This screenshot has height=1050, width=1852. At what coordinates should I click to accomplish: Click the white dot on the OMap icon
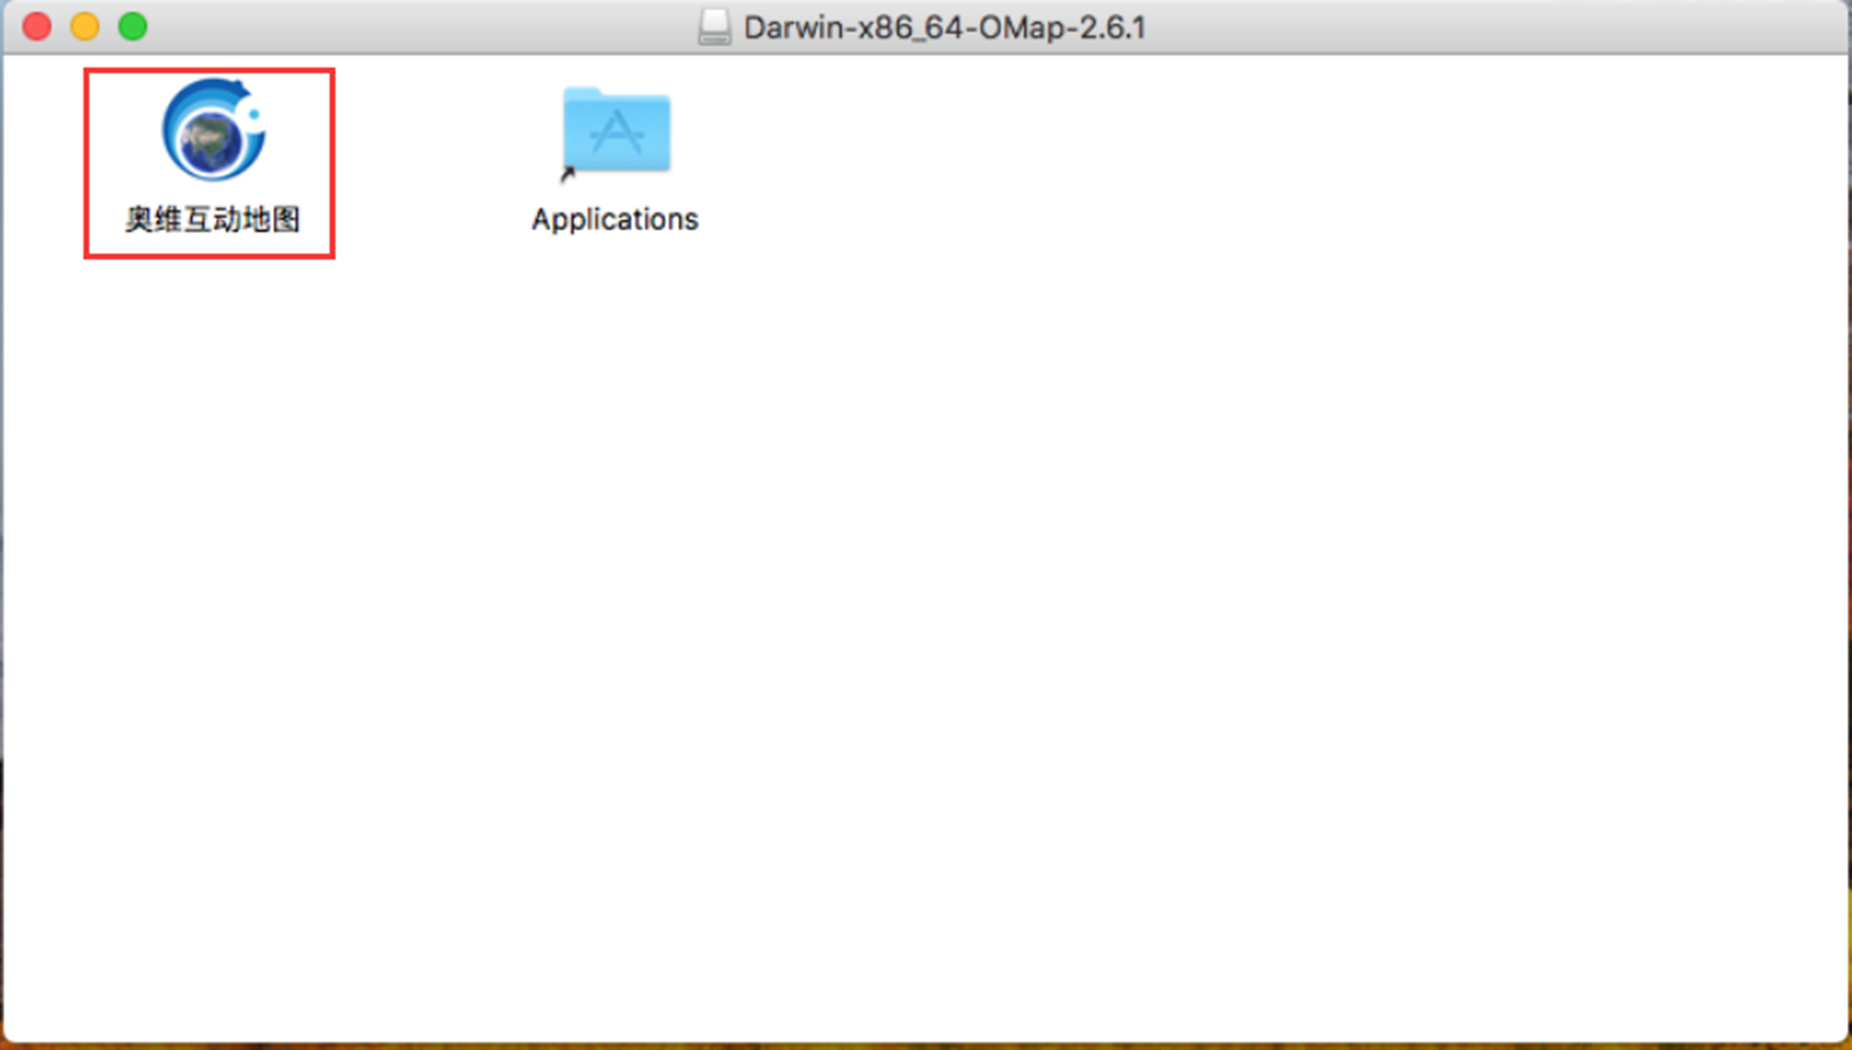[x=254, y=114]
